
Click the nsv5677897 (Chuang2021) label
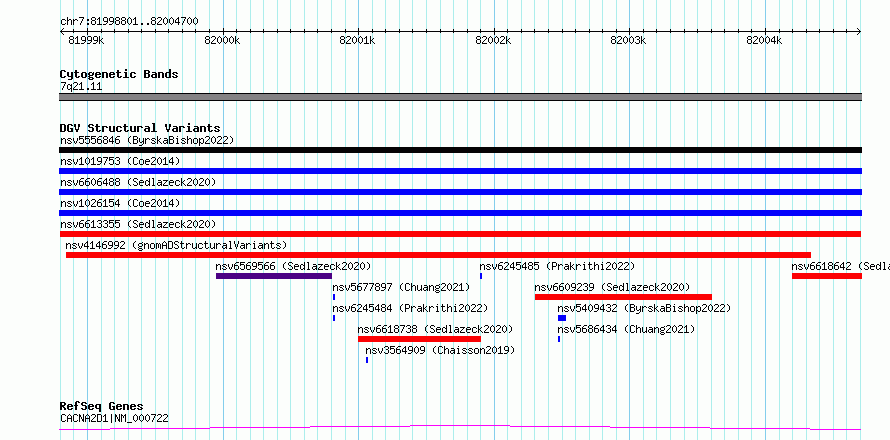(x=401, y=287)
